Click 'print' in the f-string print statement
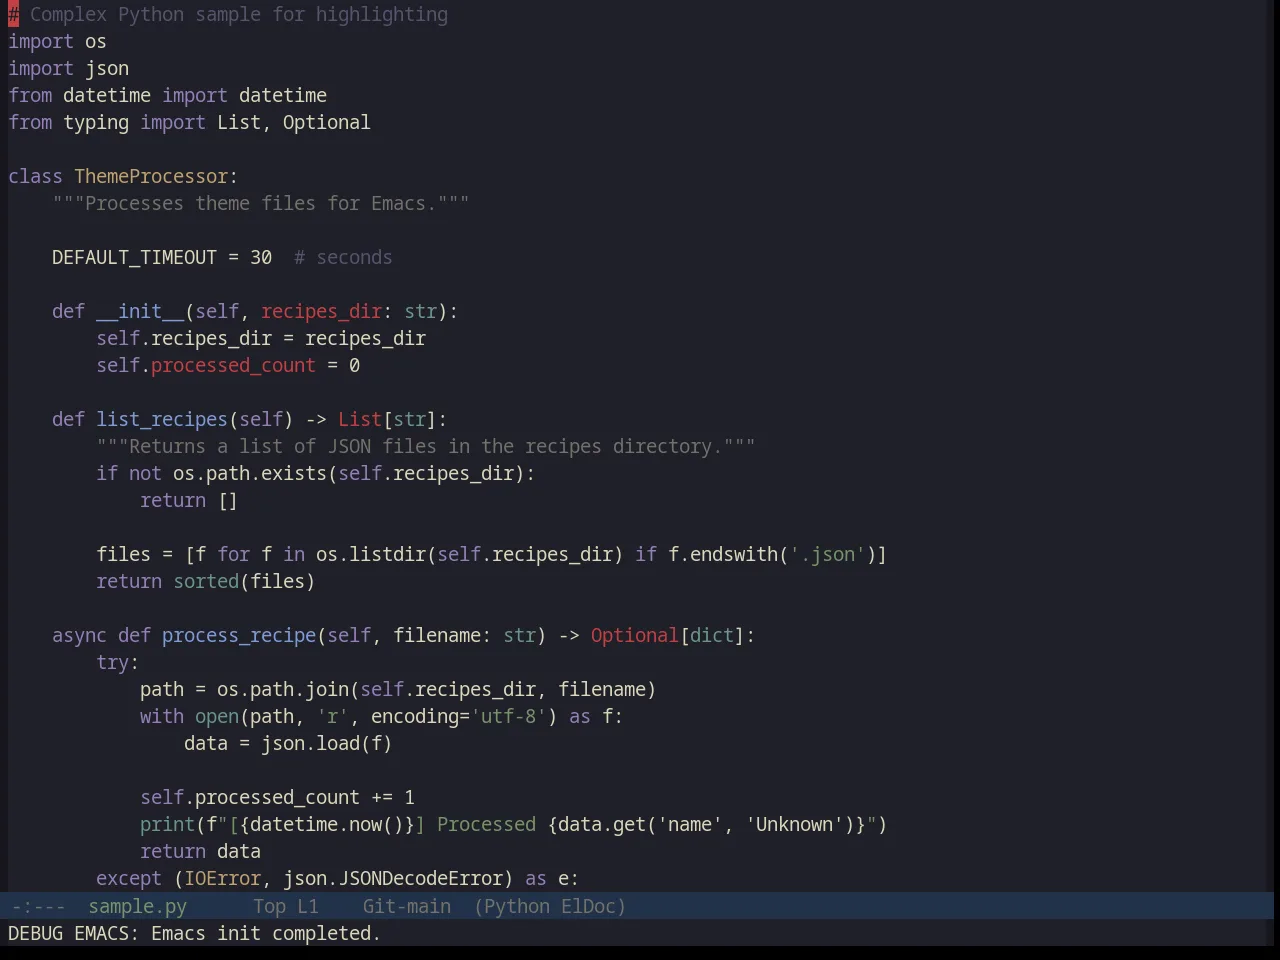 click(x=167, y=824)
